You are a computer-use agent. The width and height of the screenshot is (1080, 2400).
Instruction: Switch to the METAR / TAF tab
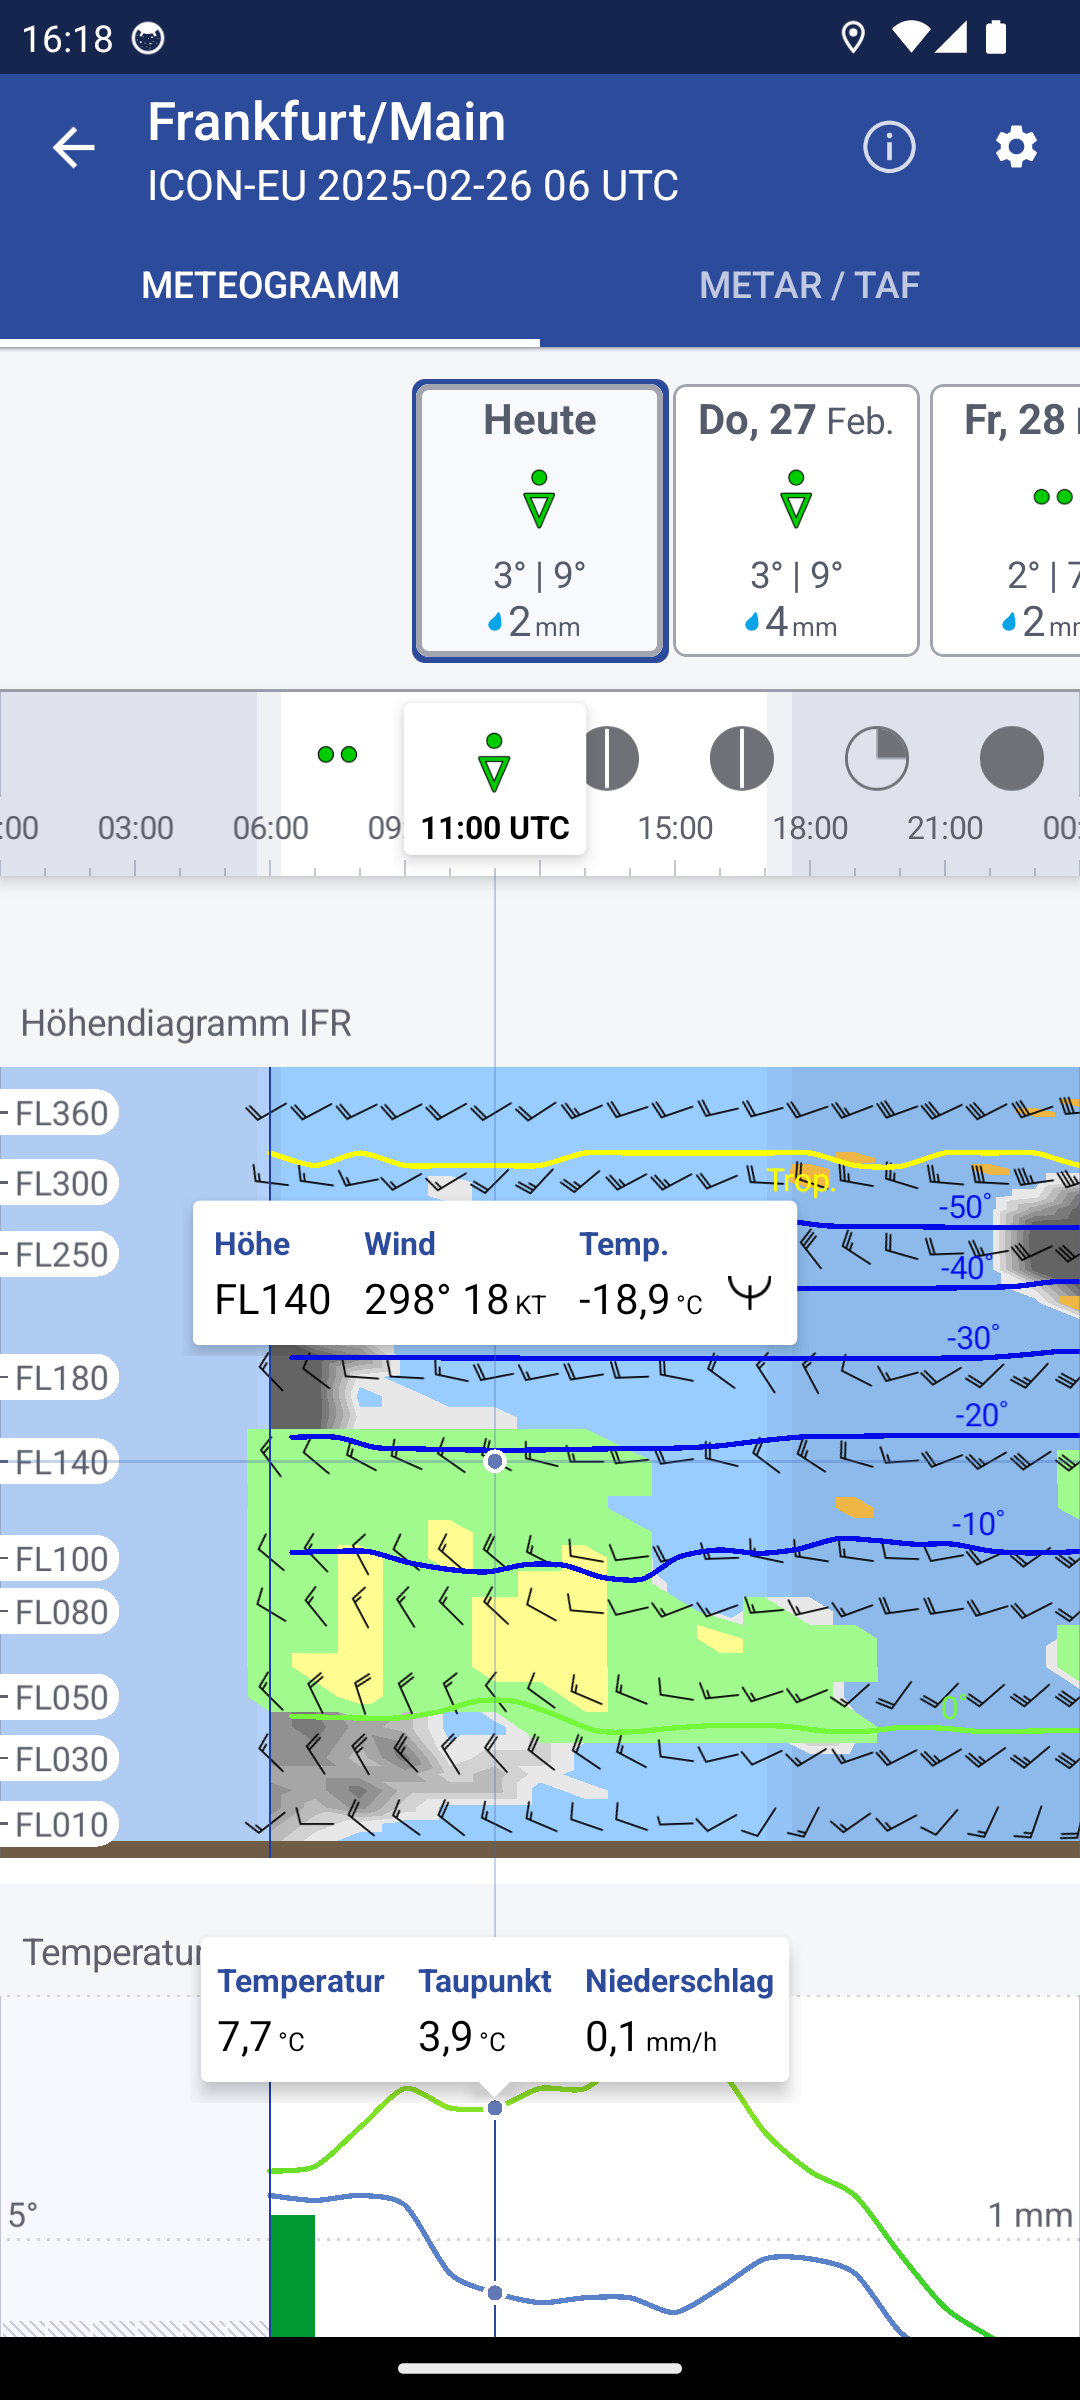click(810, 286)
